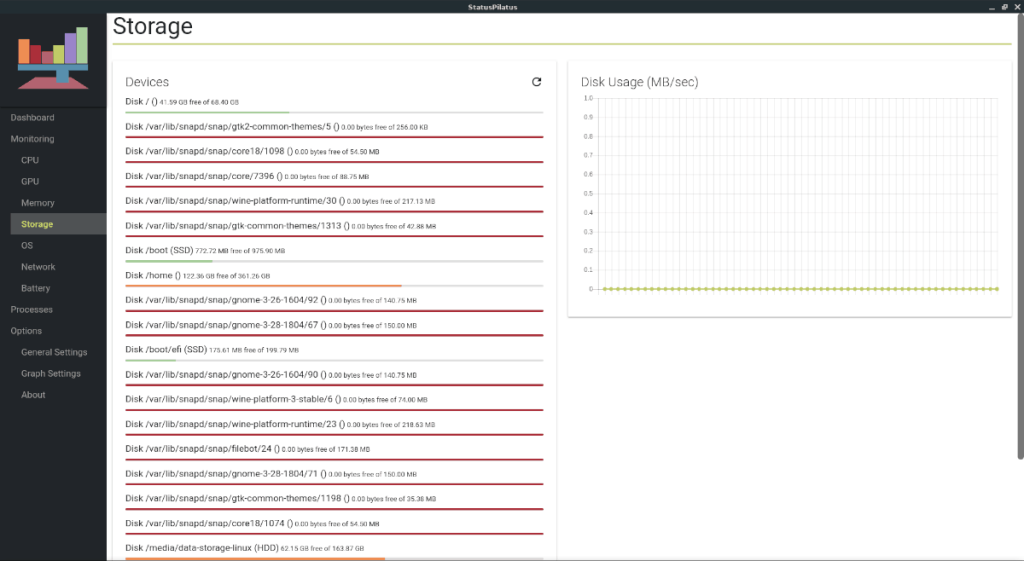Click the vertical scrollbar on the right
Screen dimensions: 1024x561
[1018, 250]
